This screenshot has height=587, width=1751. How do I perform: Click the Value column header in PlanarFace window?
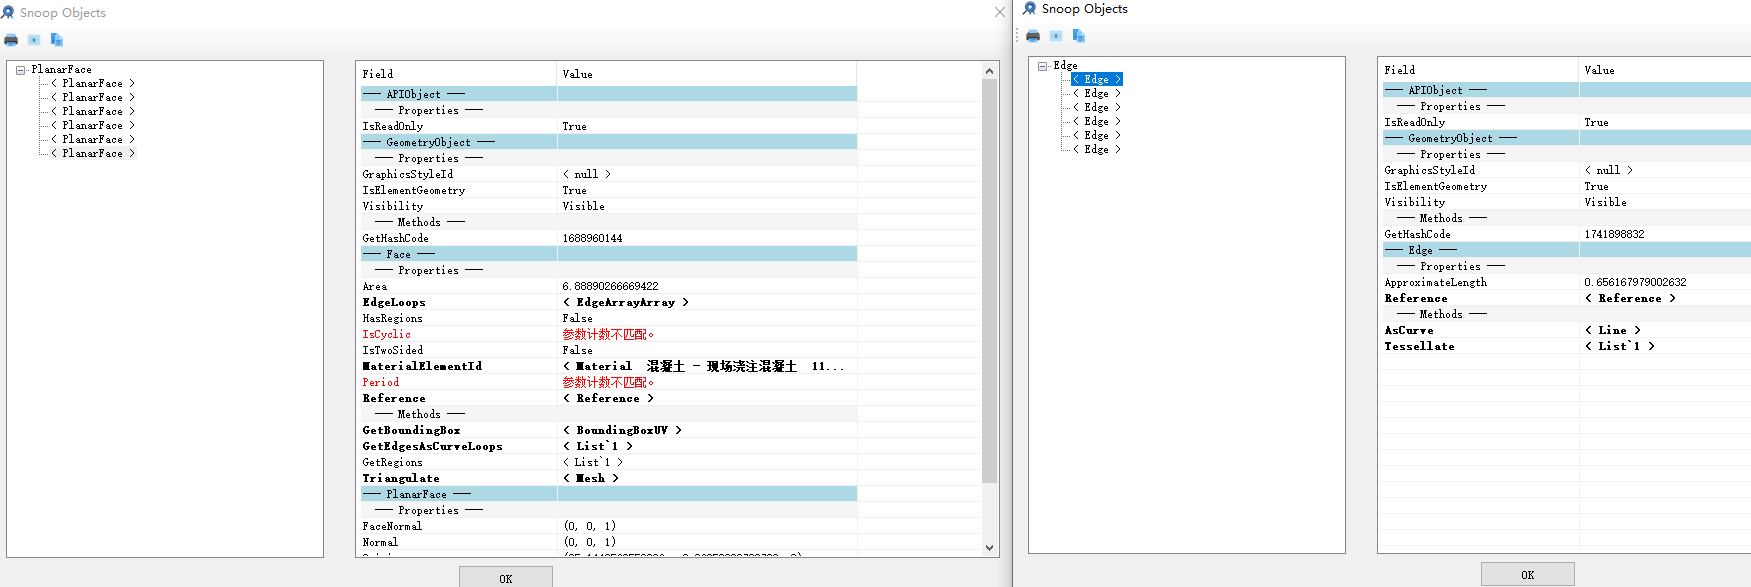(x=706, y=74)
